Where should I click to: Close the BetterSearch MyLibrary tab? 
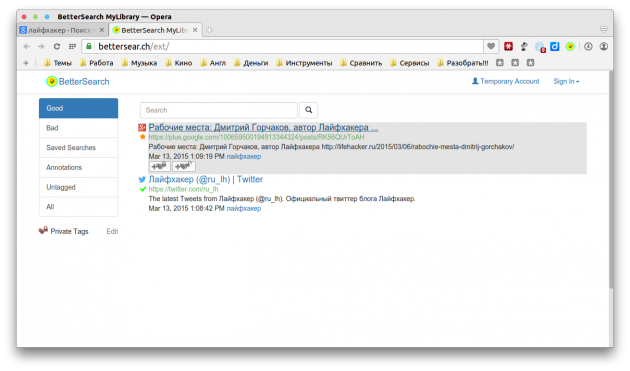tap(195, 30)
